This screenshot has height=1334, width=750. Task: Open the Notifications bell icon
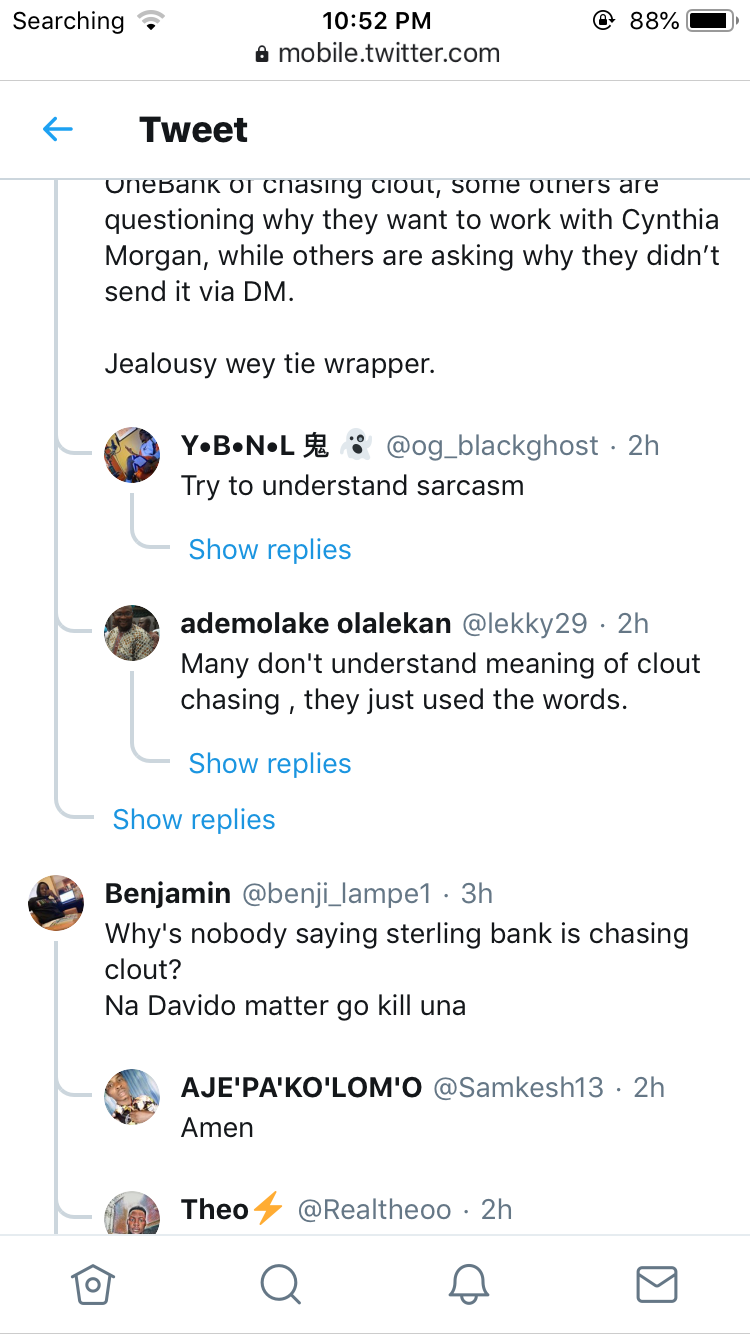(x=468, y=1284)
